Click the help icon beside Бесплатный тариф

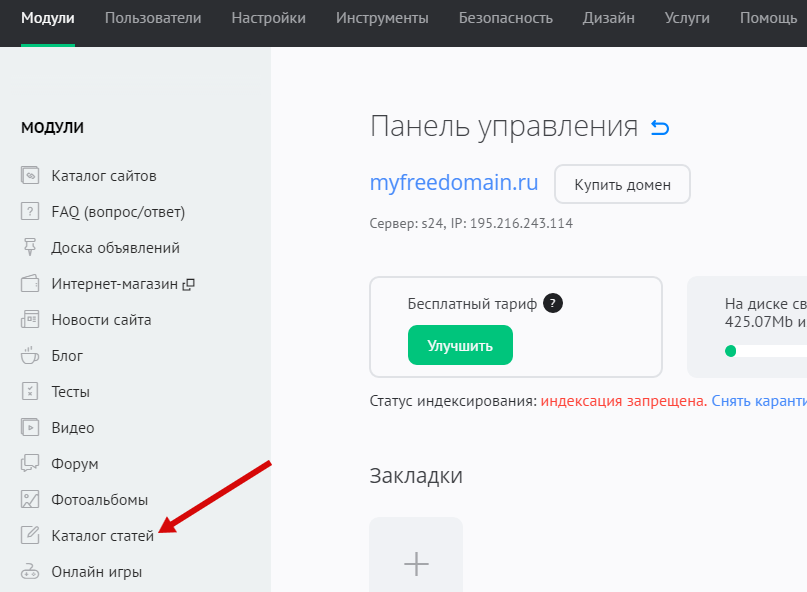click(x=553, y=304)
